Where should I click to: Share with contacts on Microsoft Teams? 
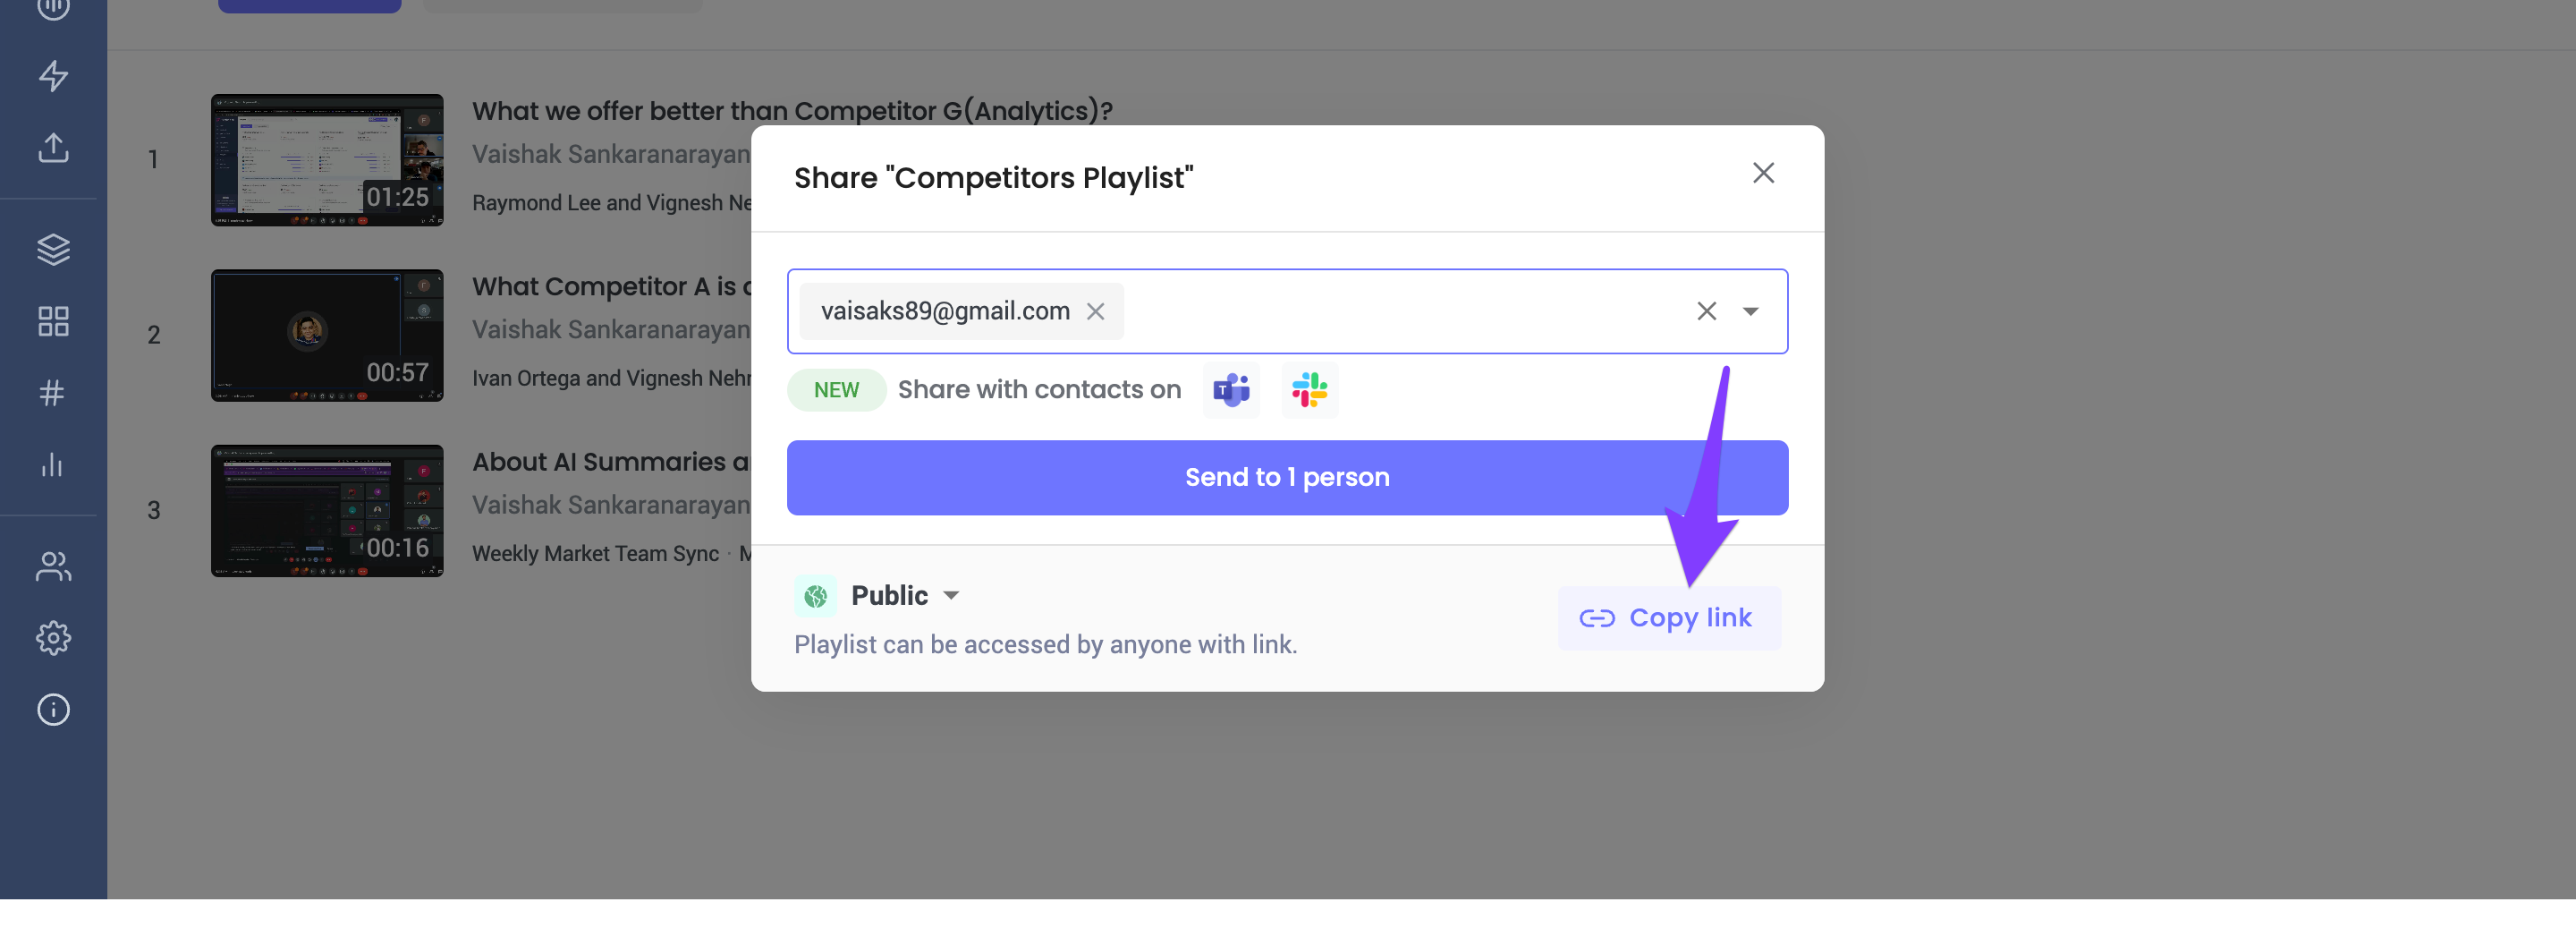tap(1231, 390)
